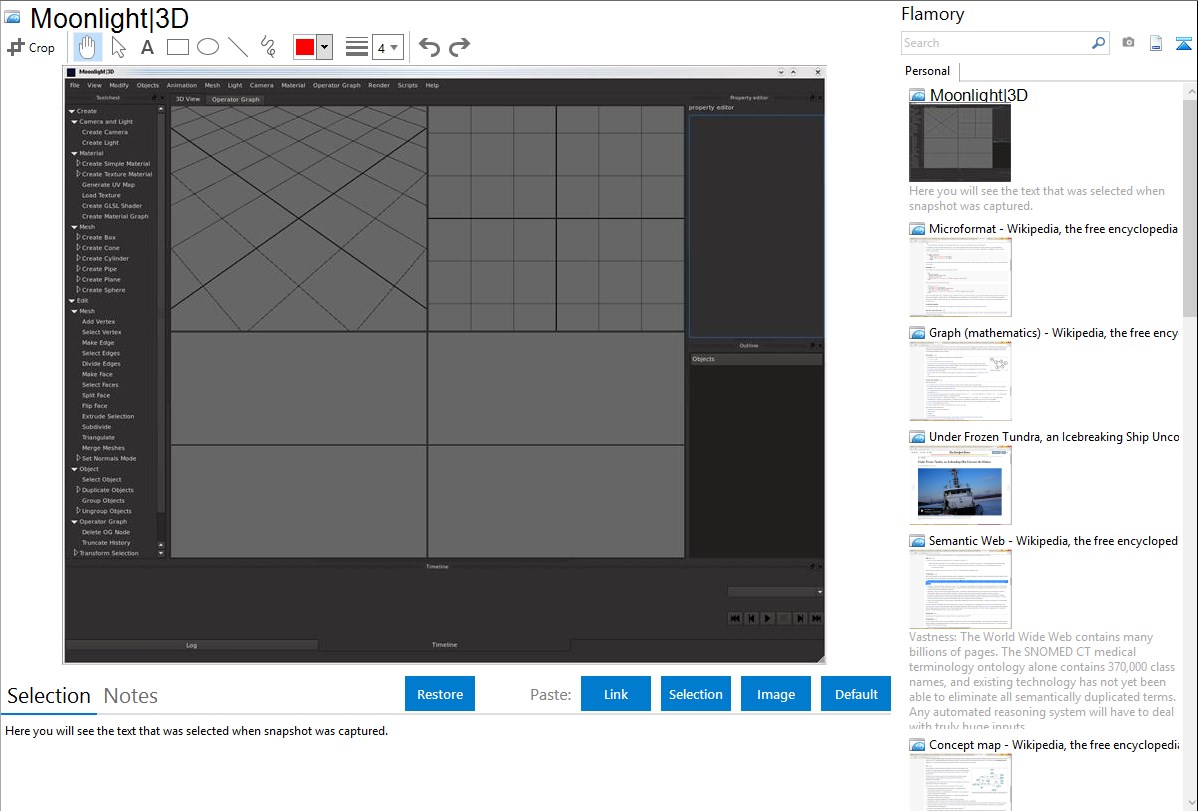Choose the freehand scribble tool
Screen dimensions: 1198x811
[268, 47]
